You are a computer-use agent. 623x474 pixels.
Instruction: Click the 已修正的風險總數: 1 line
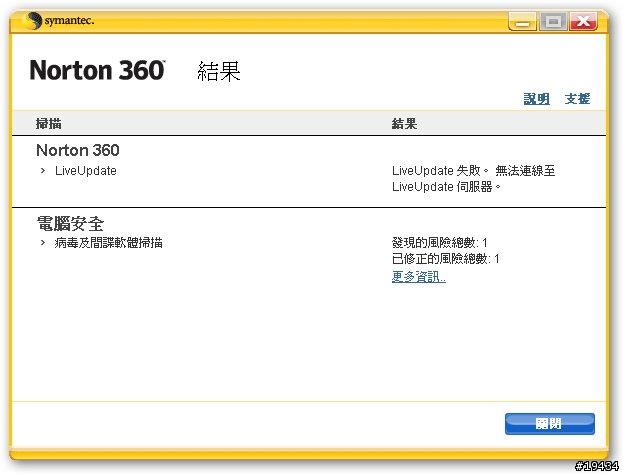pos(445,259)
